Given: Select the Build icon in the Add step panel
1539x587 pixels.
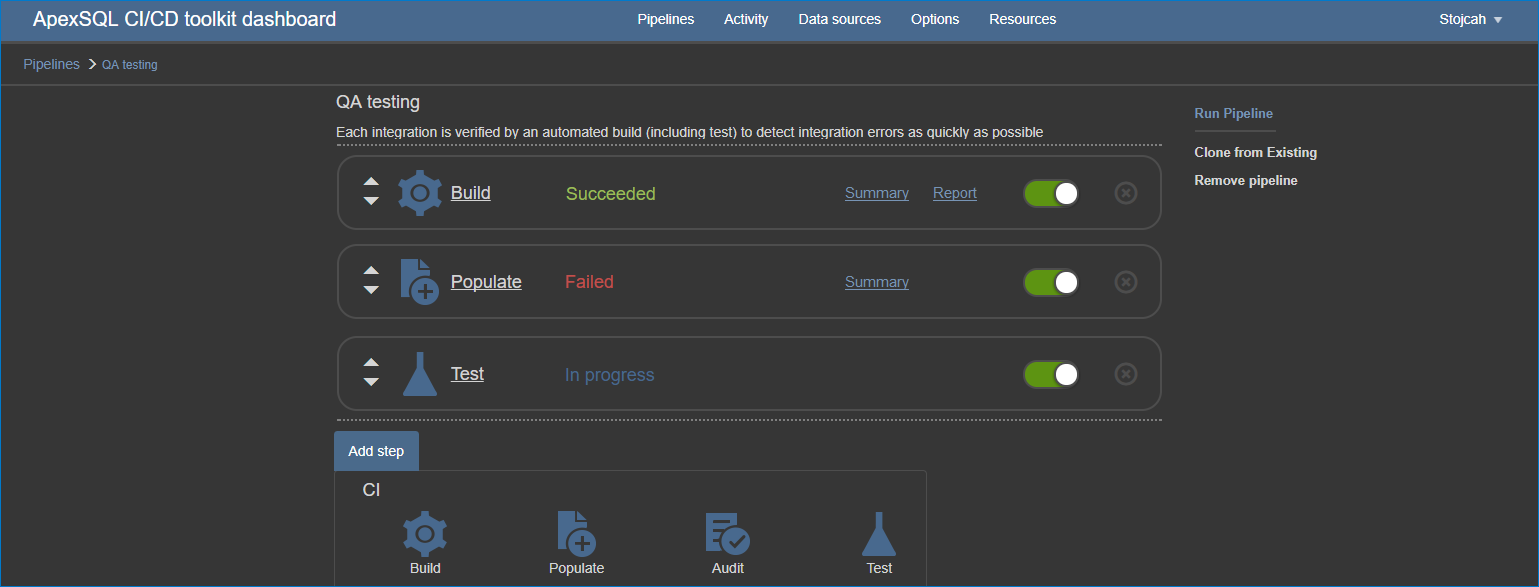Looking at the screenshot, I should click(x=424, y=533).
